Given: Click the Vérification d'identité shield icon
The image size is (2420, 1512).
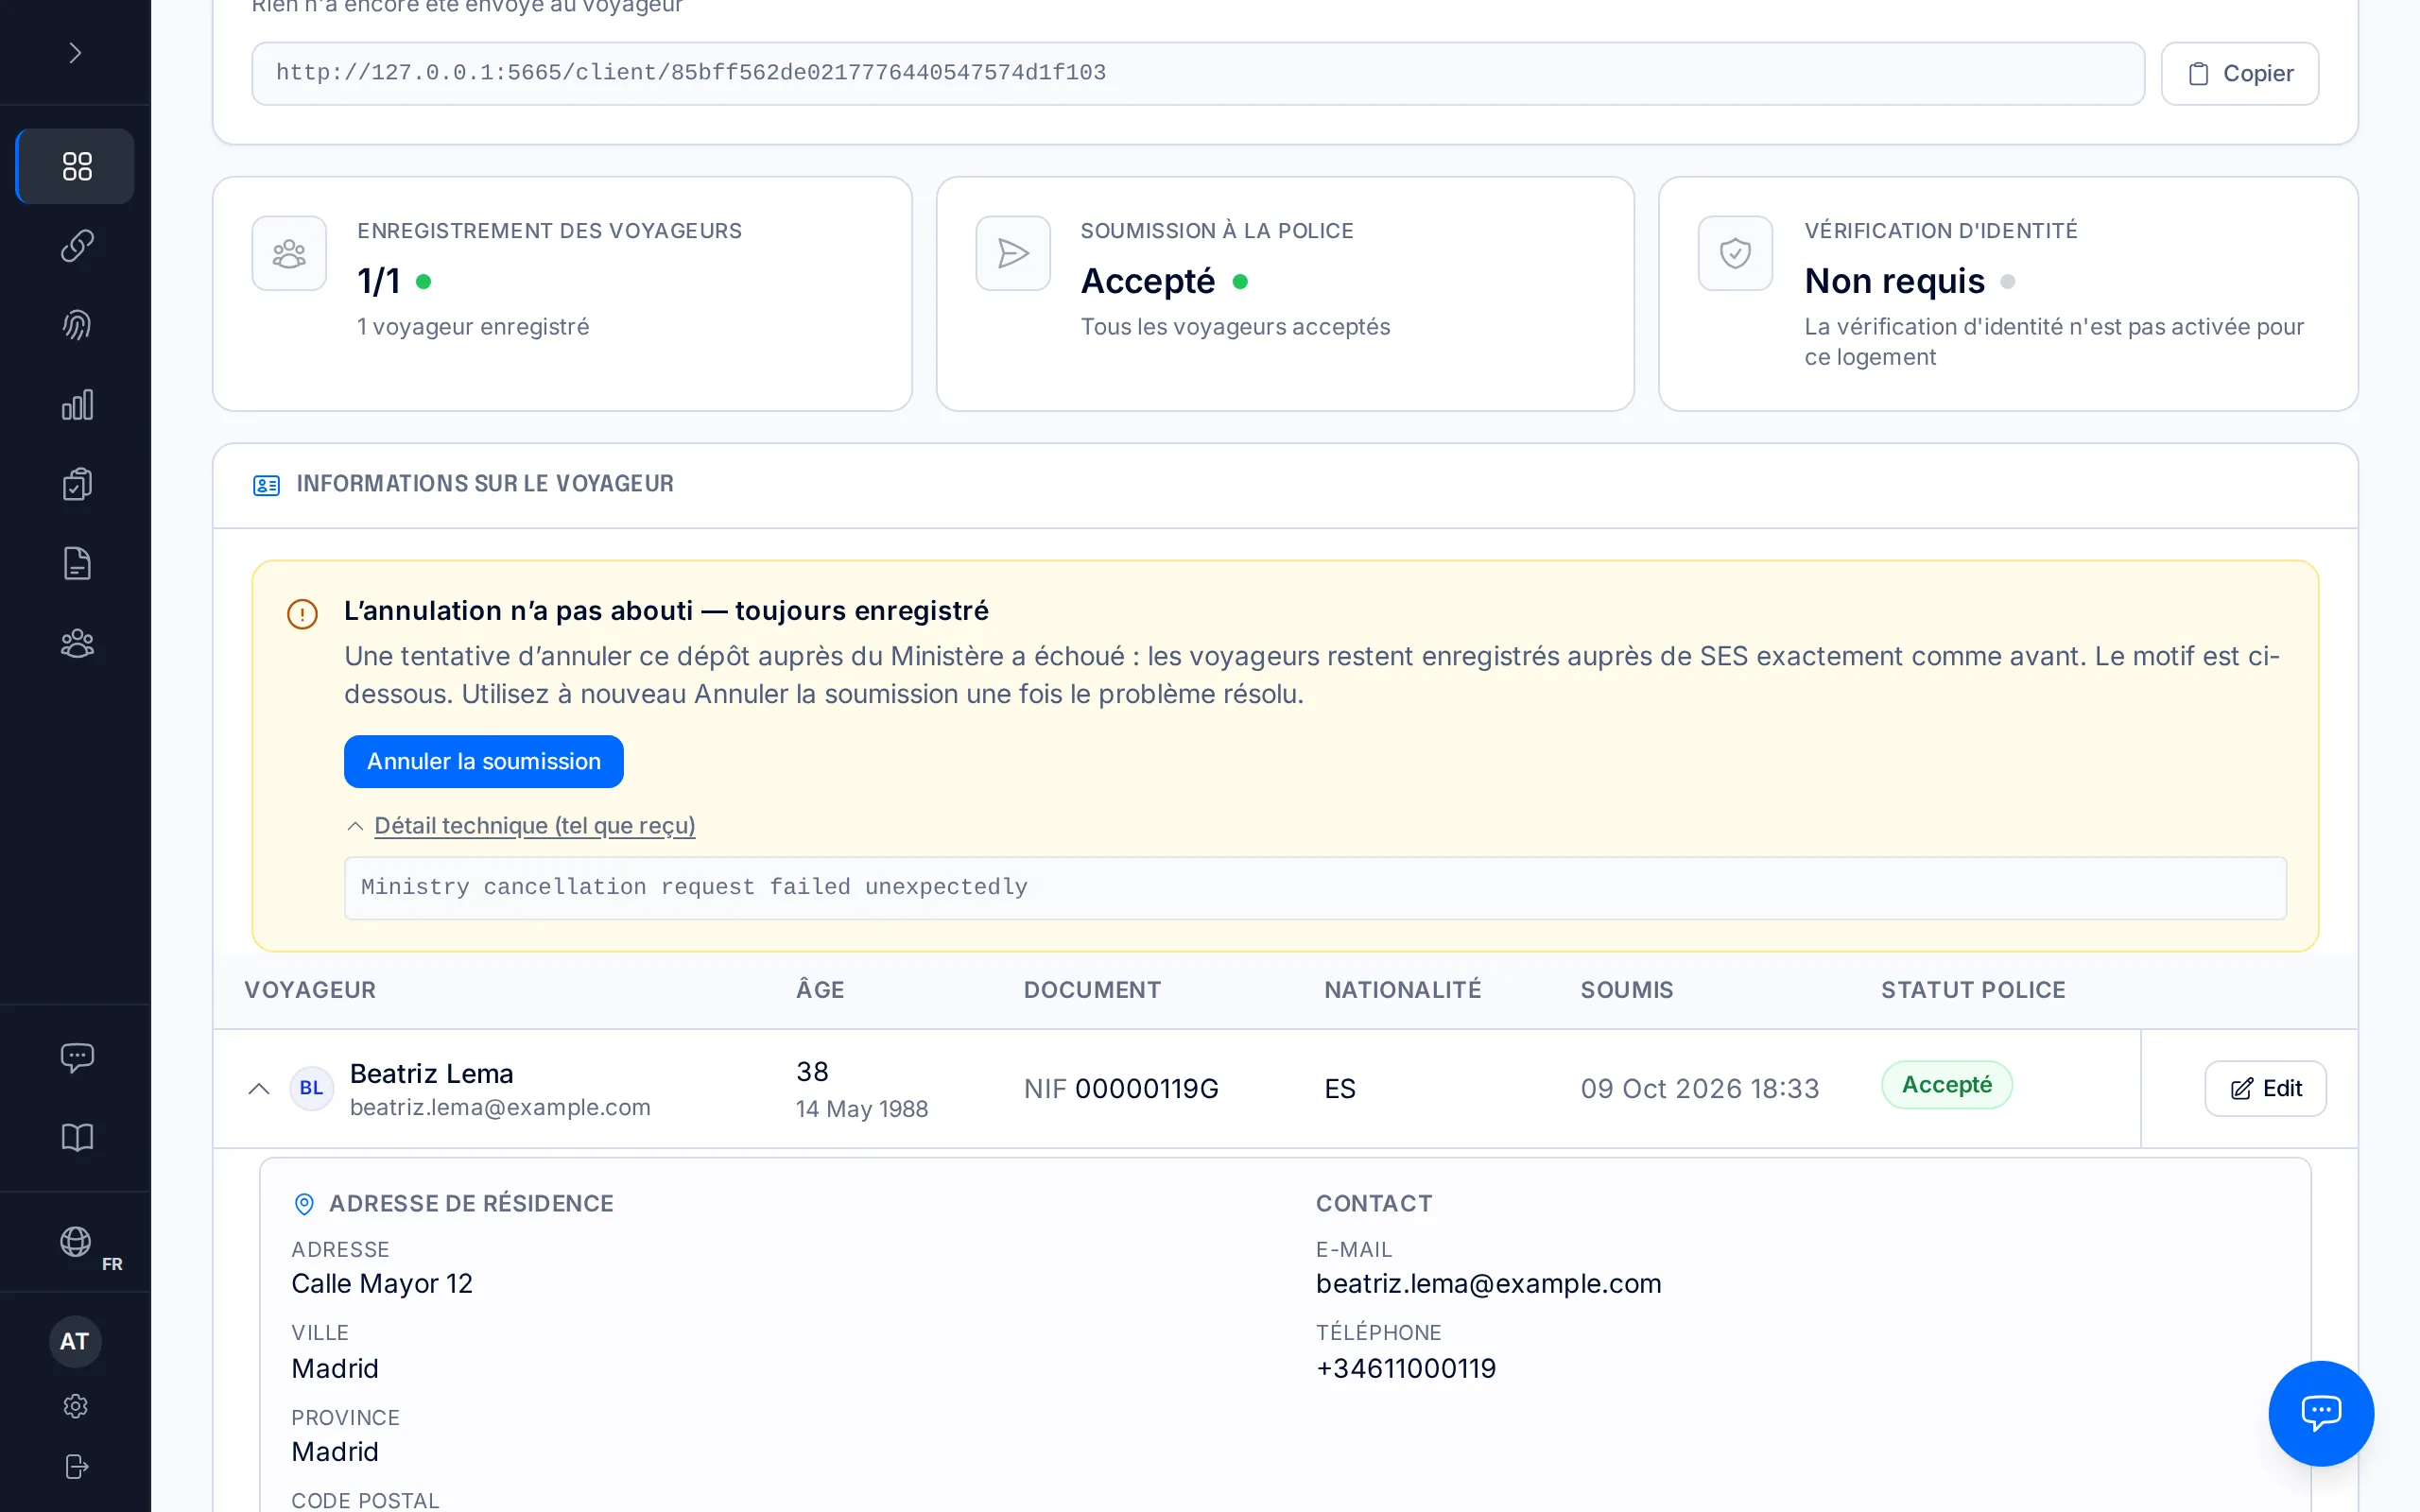Looking at the screenshot, I should click(x=1735, y=253).
